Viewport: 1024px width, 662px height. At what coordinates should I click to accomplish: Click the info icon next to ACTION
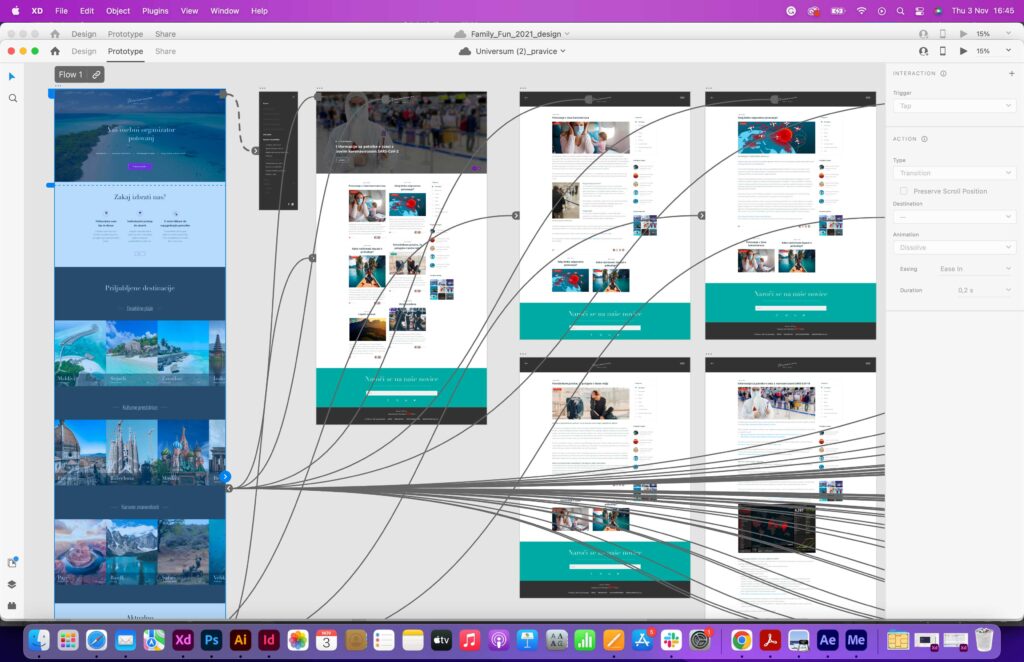[x=925, y=139]
